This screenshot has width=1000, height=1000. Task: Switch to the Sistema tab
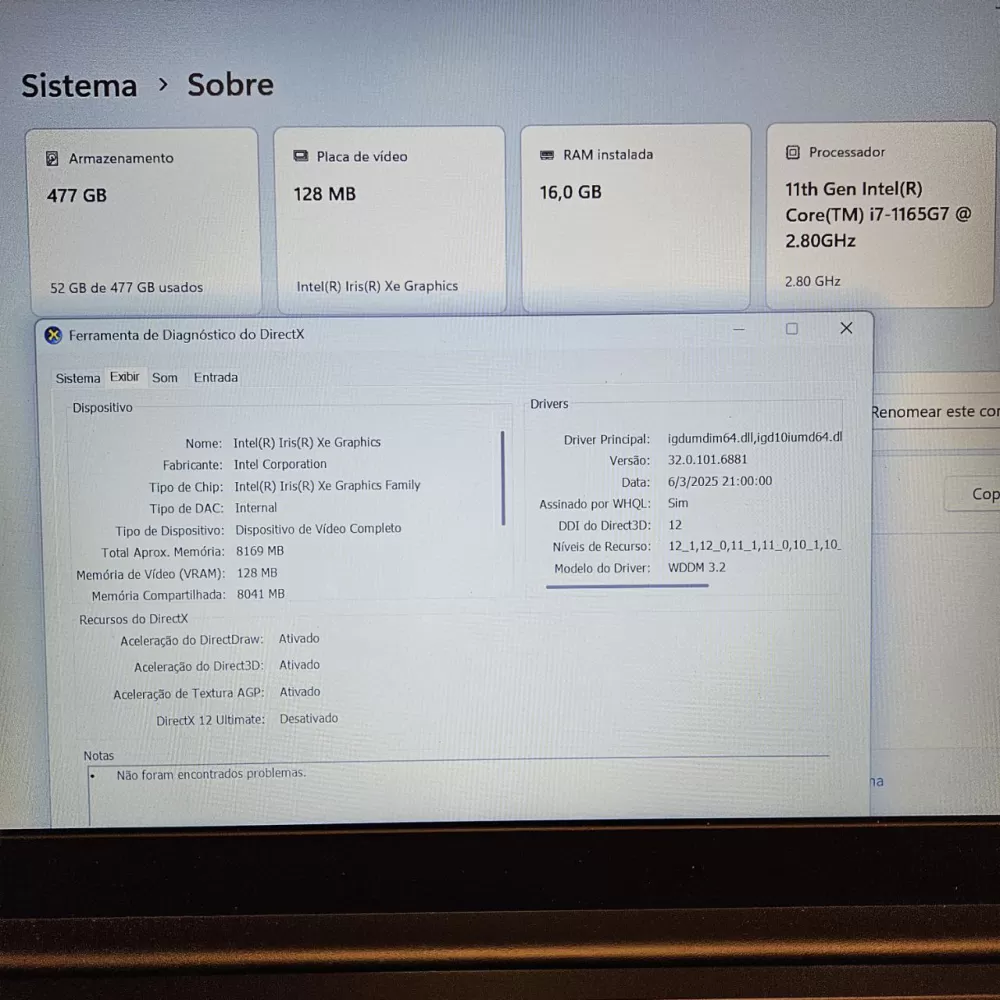78,378
